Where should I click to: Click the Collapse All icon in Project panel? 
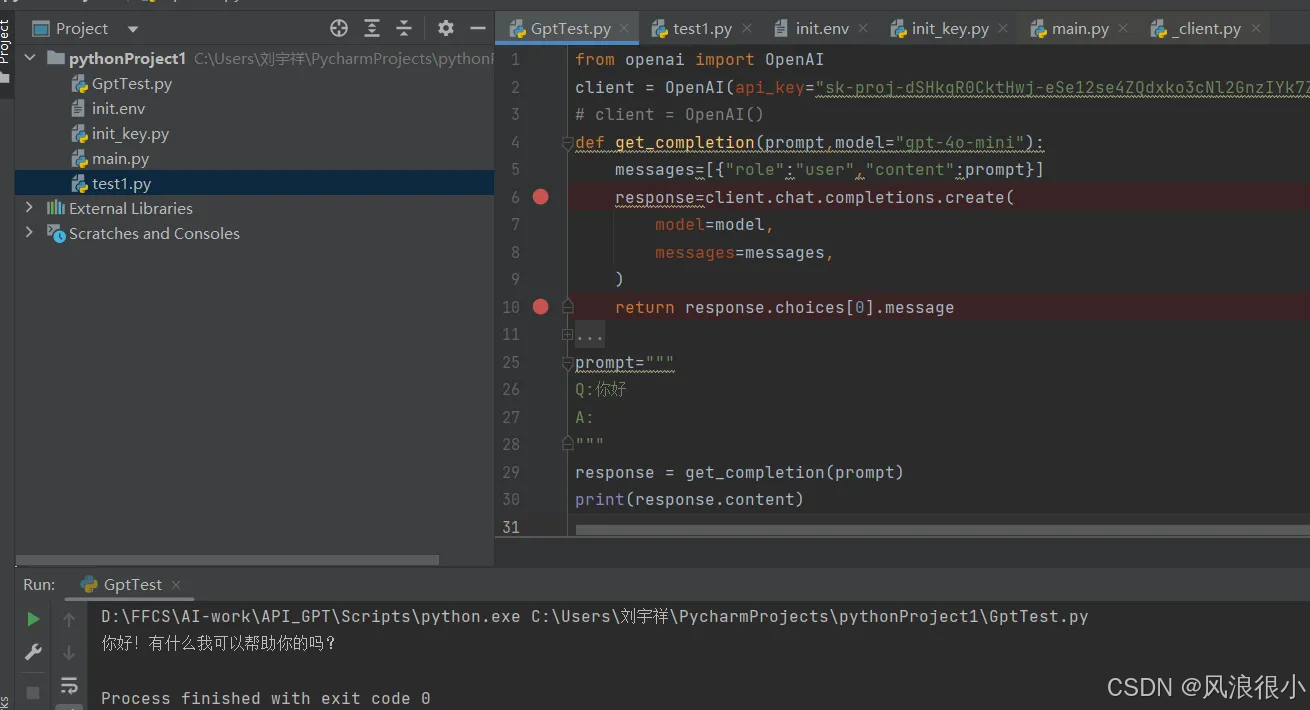click(404, 28)
